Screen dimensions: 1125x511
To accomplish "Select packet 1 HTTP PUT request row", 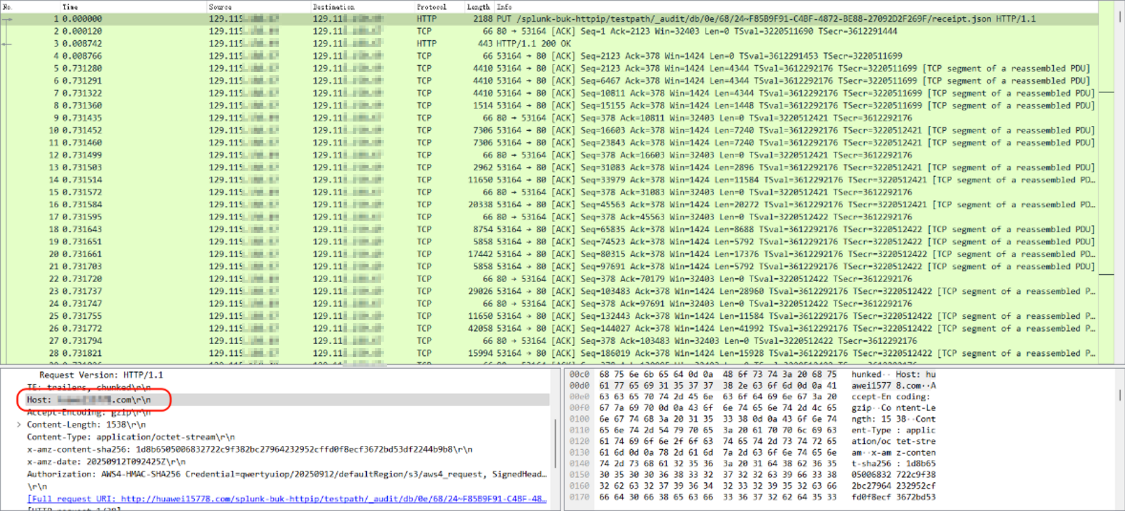I will 560,19.
